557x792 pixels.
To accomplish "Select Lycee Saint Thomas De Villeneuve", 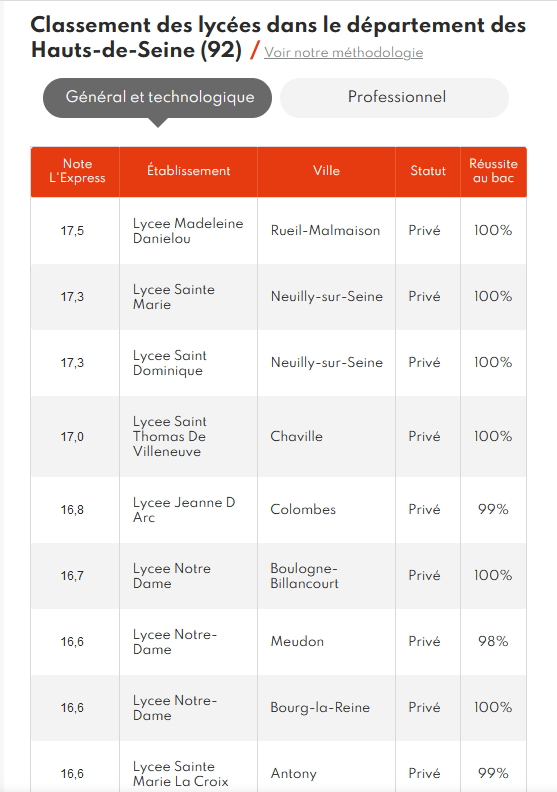I will point(170,436).
